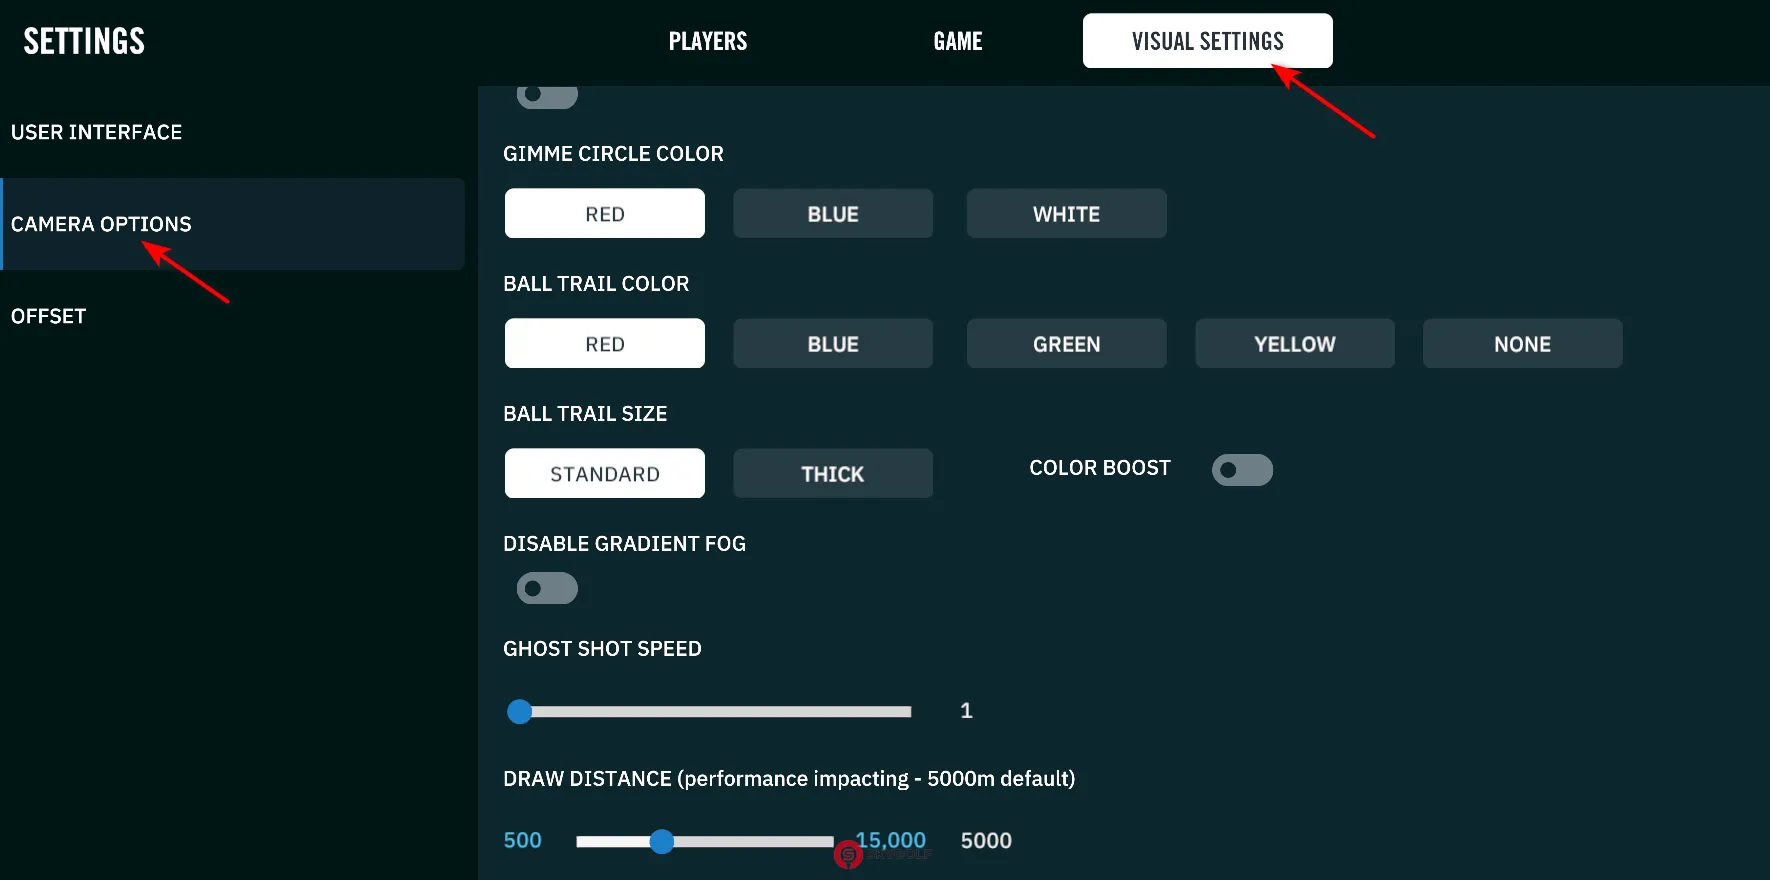1770x880 pixels.
Task: Set ball trail color to Green
Action: point(1066,344)
